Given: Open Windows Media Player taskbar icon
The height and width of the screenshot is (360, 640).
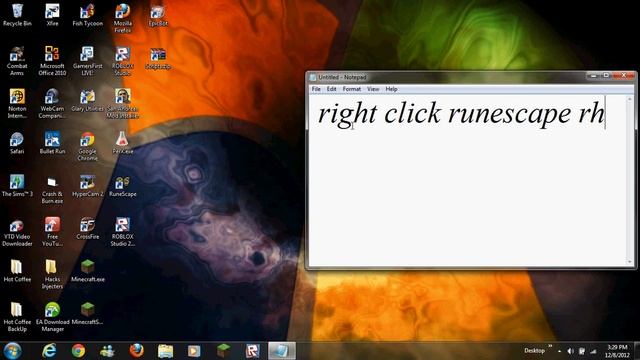Looking at the screenshot, I should [194, 351].
